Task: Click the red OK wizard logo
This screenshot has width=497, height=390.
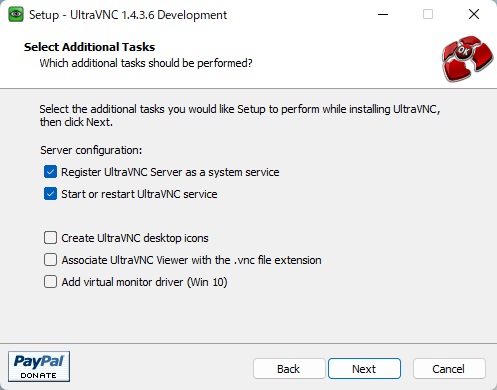Action: (467, 58)
